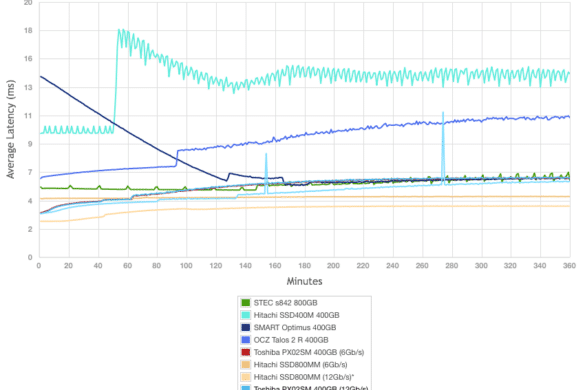Click the orange Hitachi SSD800MM 6Gb/s swatch
Image resolution: width=585 pixels, height=390 pixels.
[245, 364]
